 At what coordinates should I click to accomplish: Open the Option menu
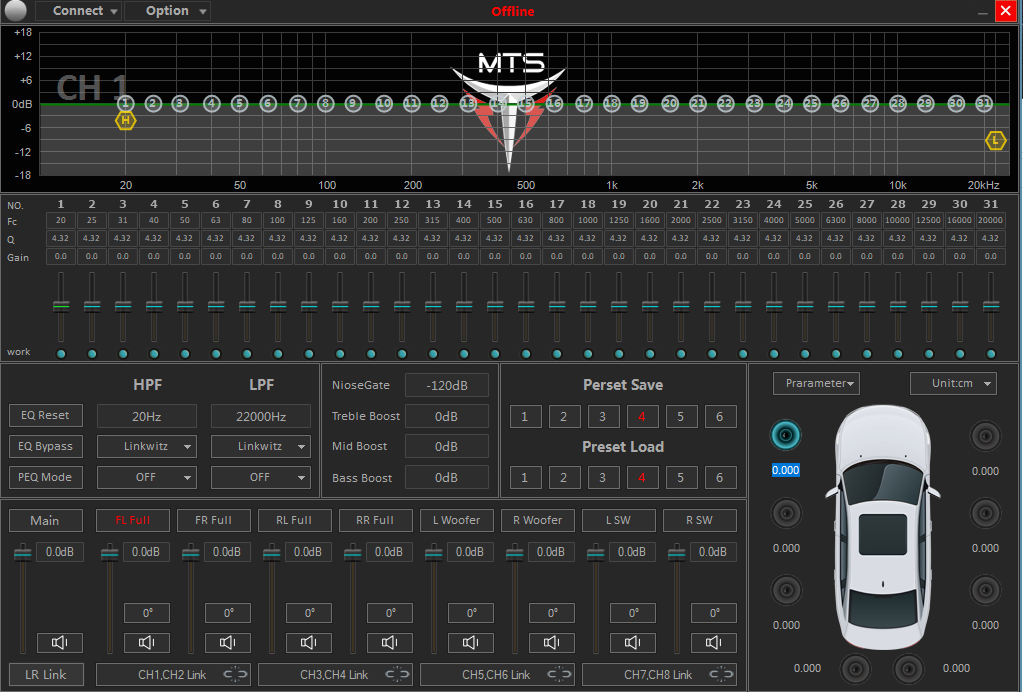point(167,11)
